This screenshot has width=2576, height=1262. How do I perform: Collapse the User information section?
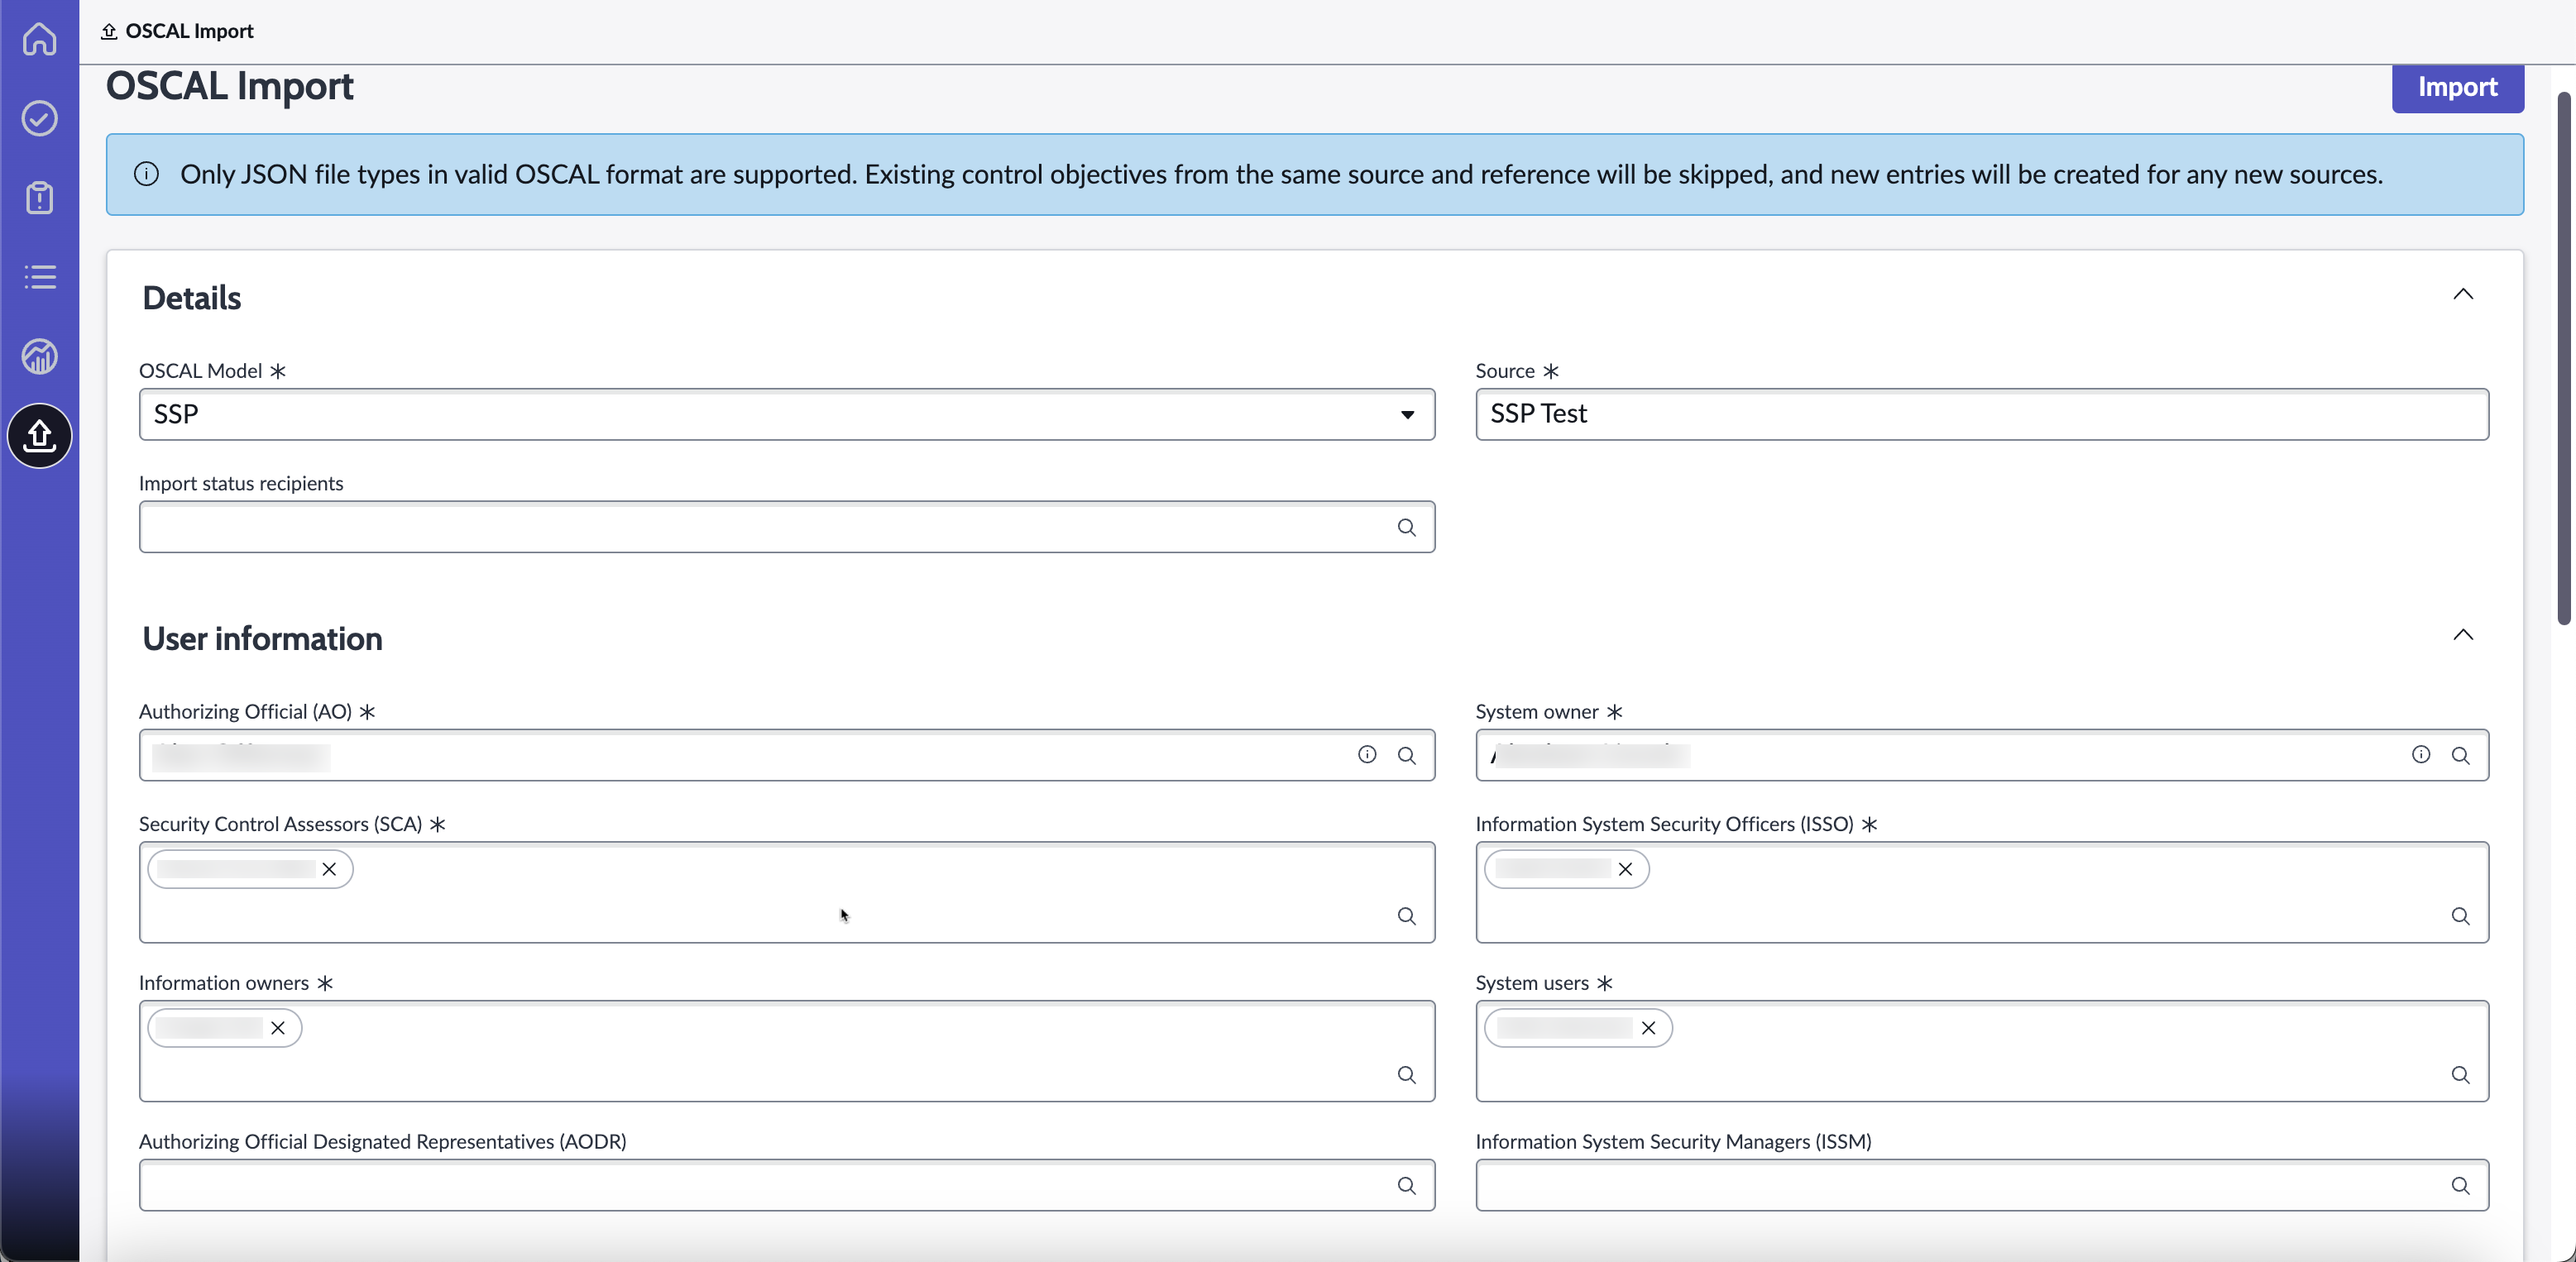click(2462, 635)
